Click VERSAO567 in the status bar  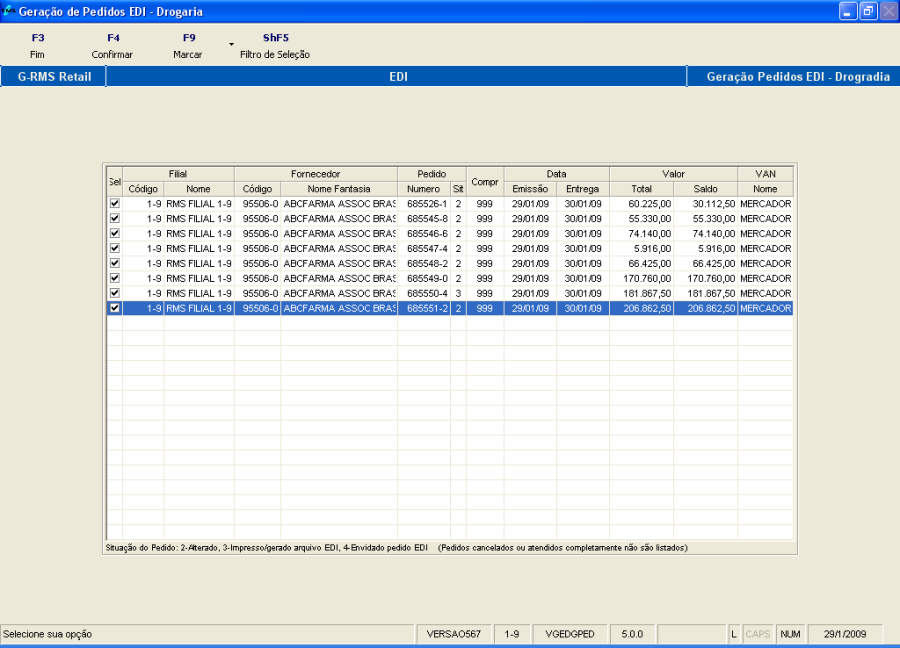453,634
